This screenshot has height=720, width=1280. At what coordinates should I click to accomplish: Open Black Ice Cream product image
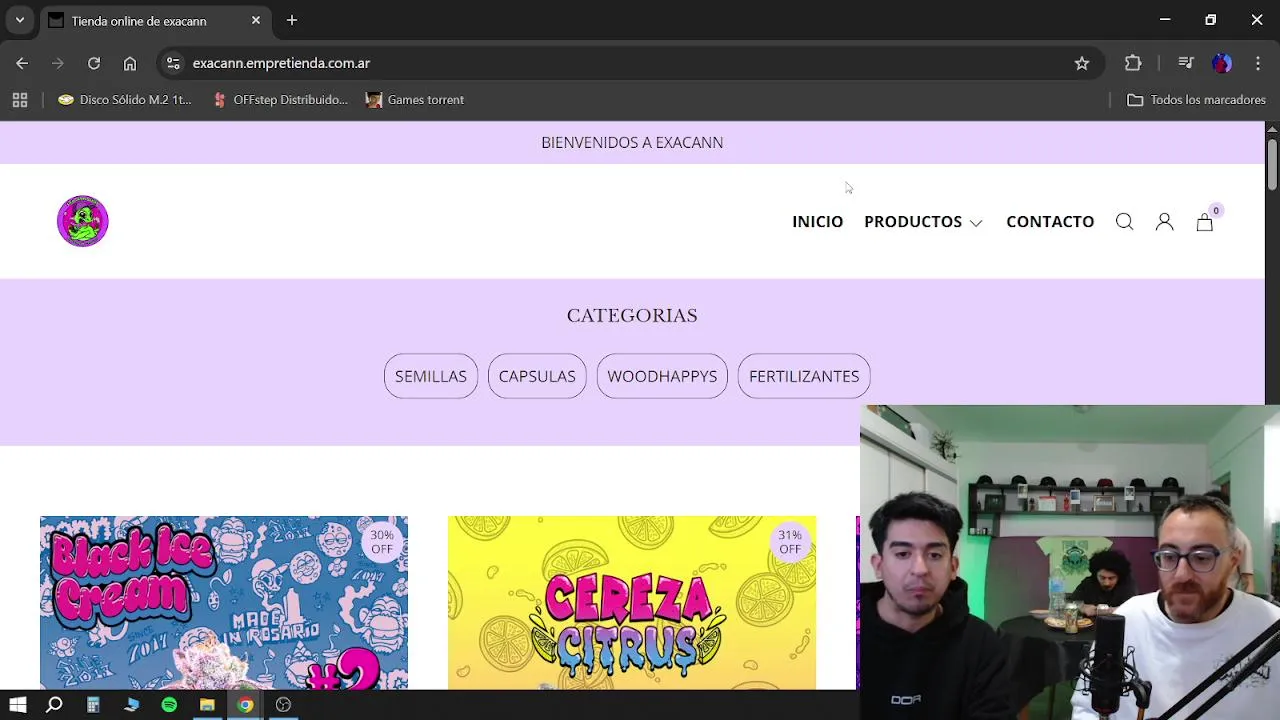click(x=224, y=603)
